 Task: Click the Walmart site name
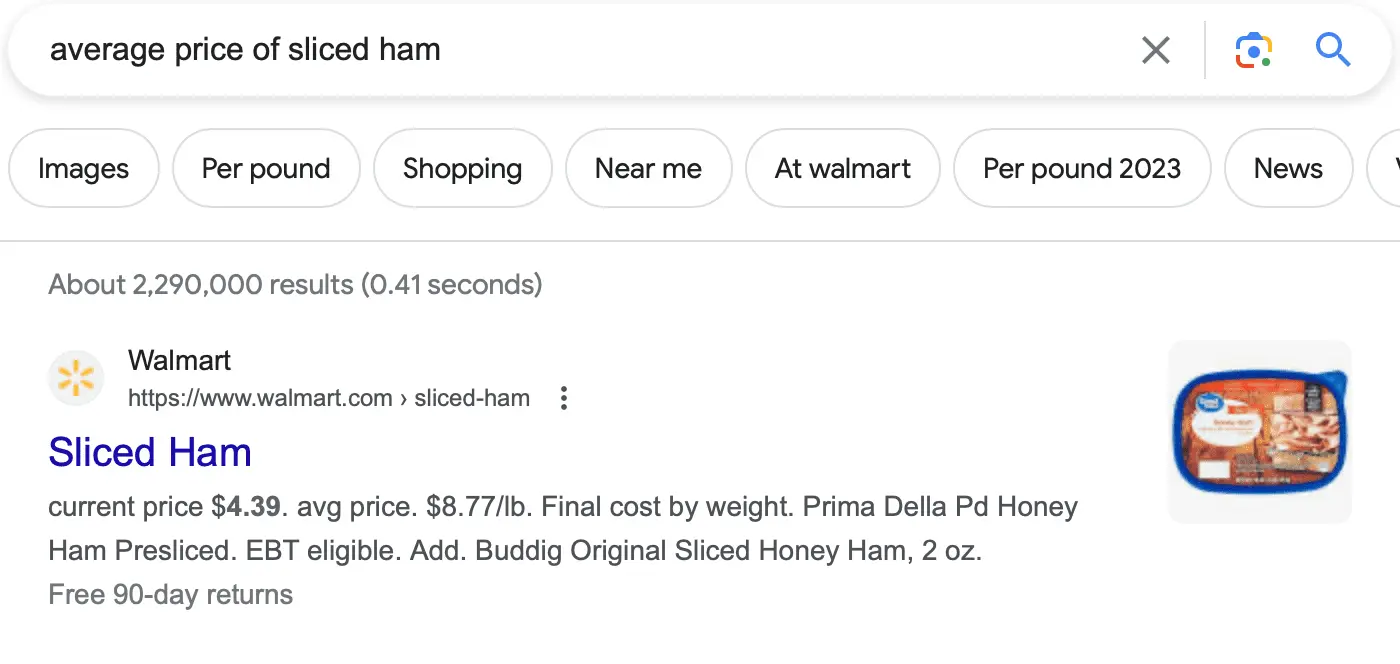pos(180,361)
